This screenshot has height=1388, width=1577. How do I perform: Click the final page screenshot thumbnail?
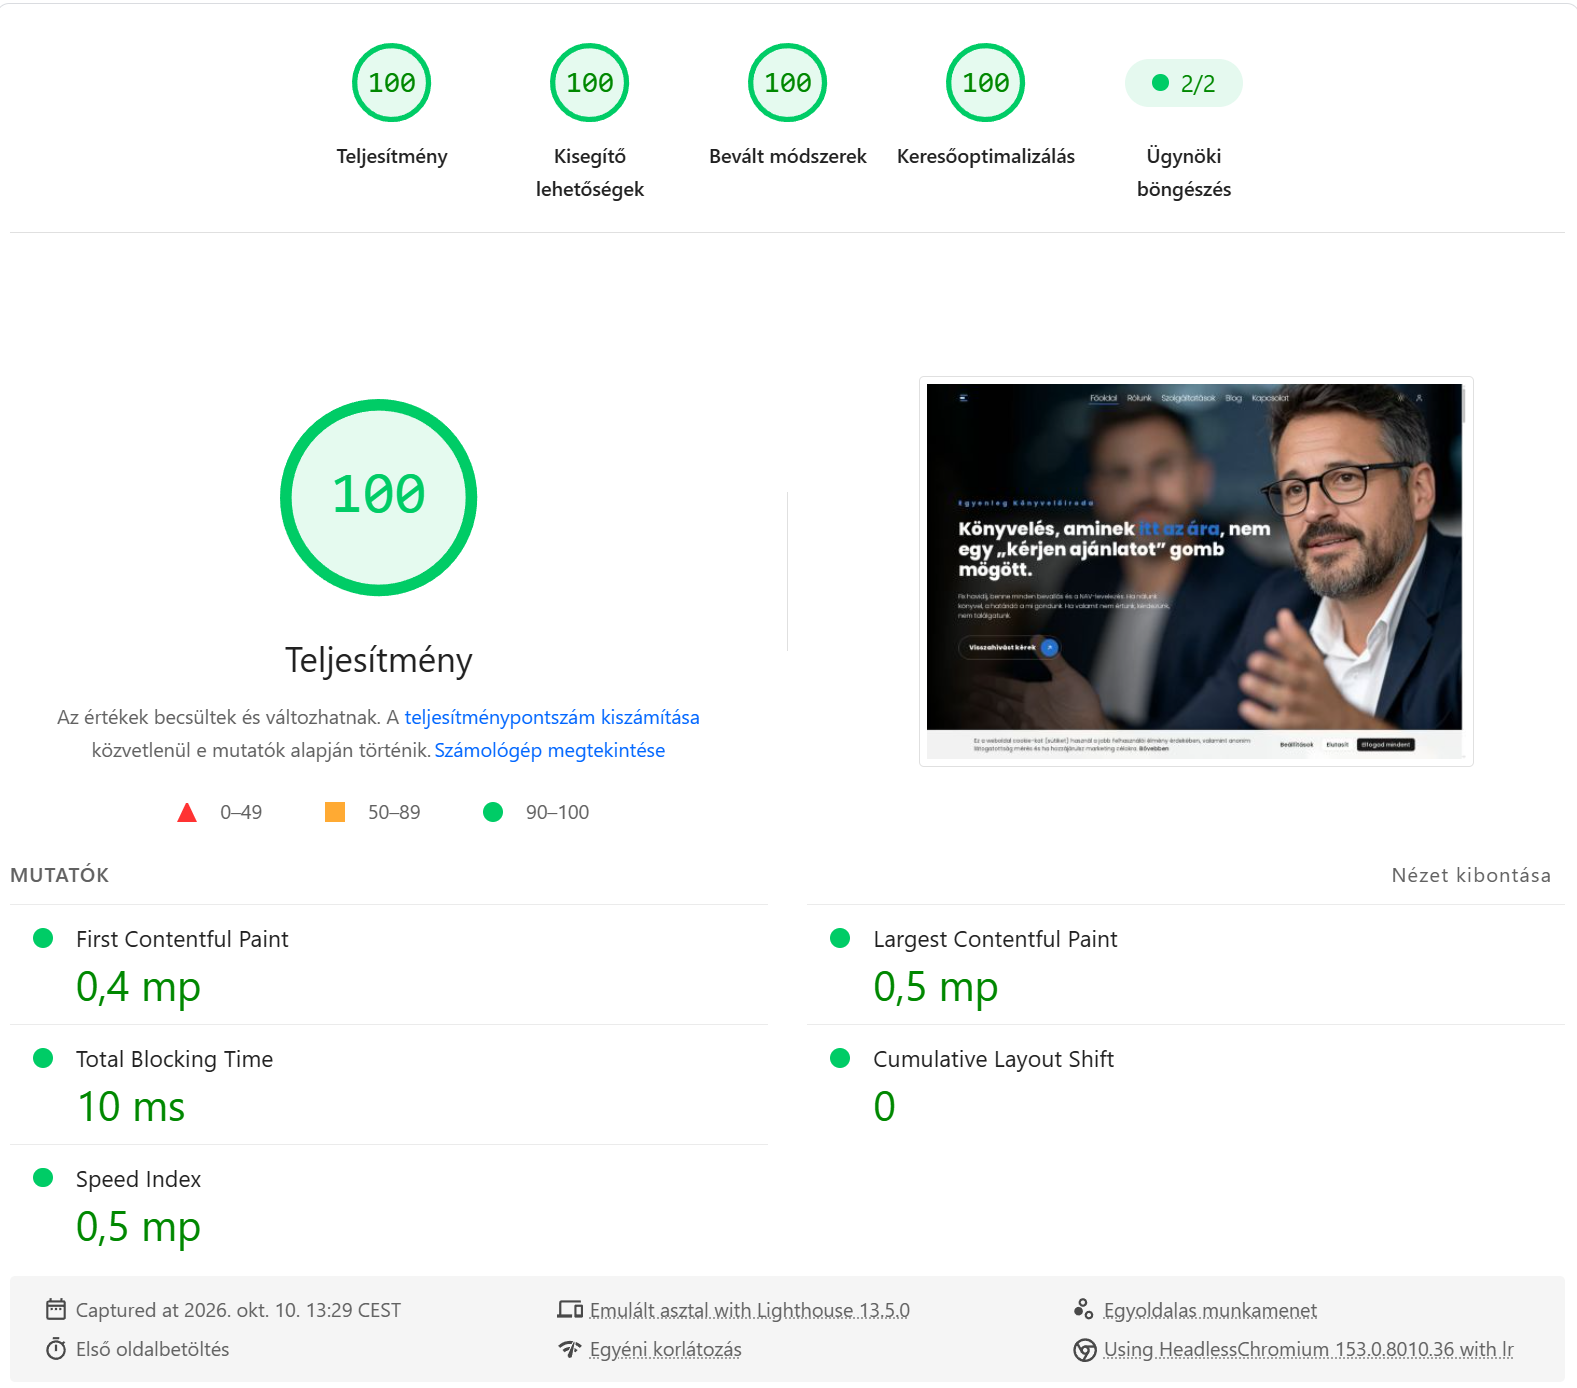[1196, 571]
